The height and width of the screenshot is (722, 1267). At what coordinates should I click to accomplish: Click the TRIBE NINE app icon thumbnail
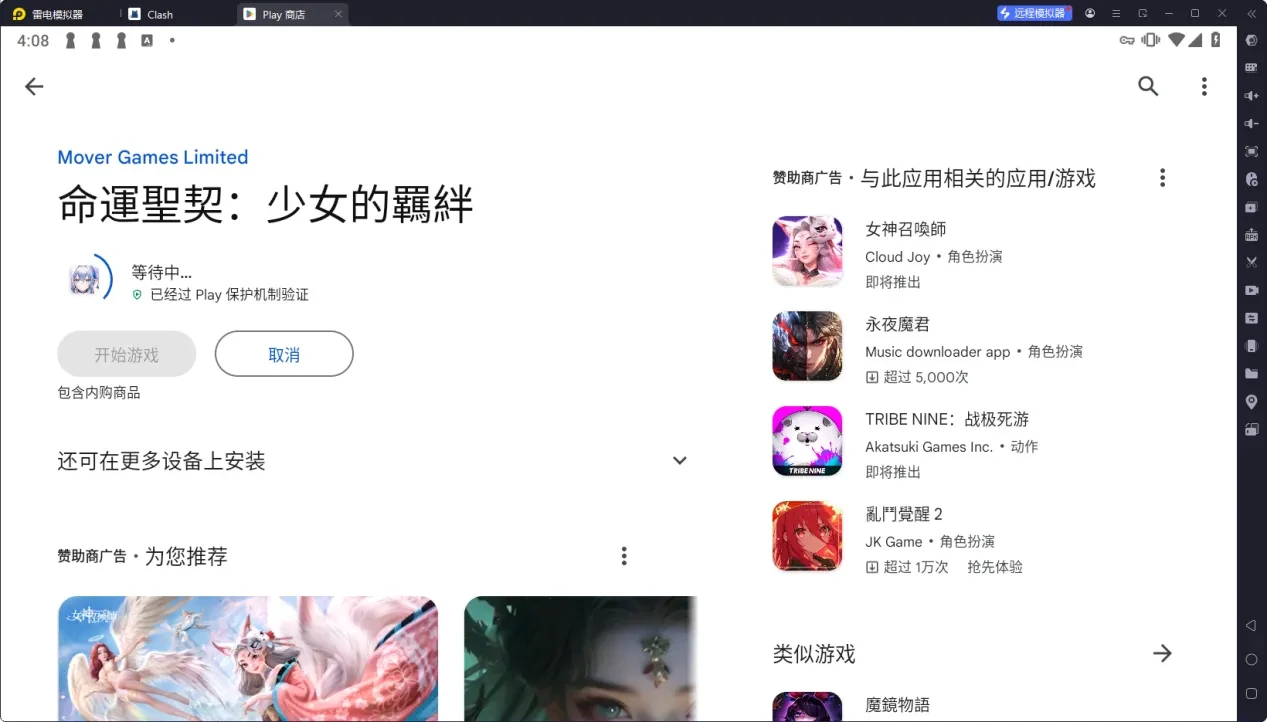tap(807, 441)
